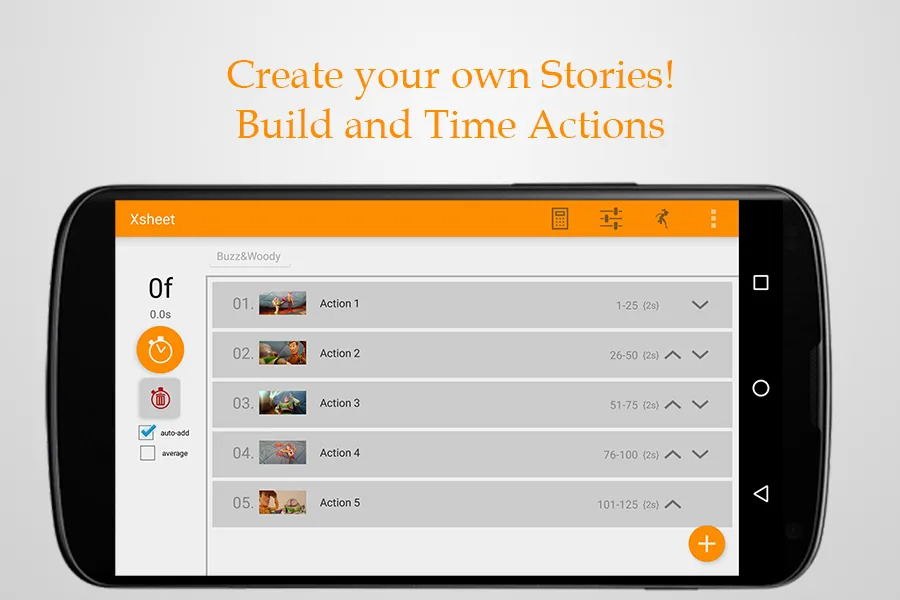
Task: Click the Xsheet app title
Action: point(152,219)
